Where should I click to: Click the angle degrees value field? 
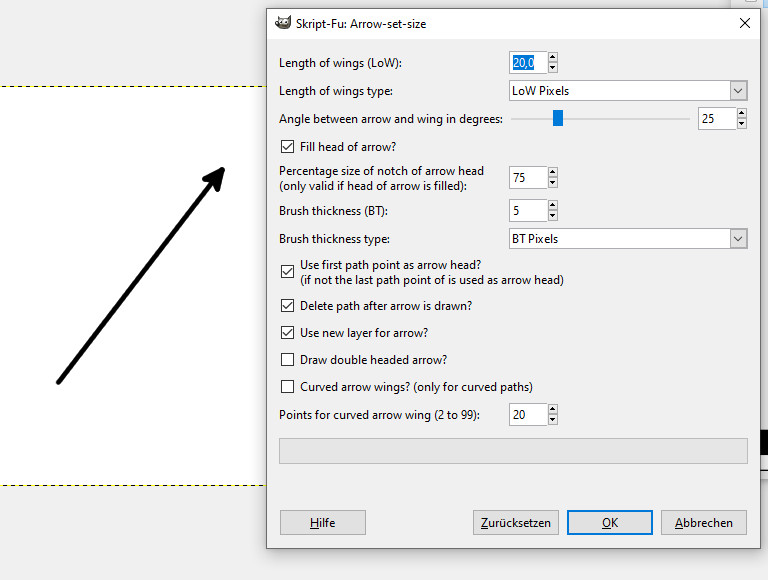717,119
